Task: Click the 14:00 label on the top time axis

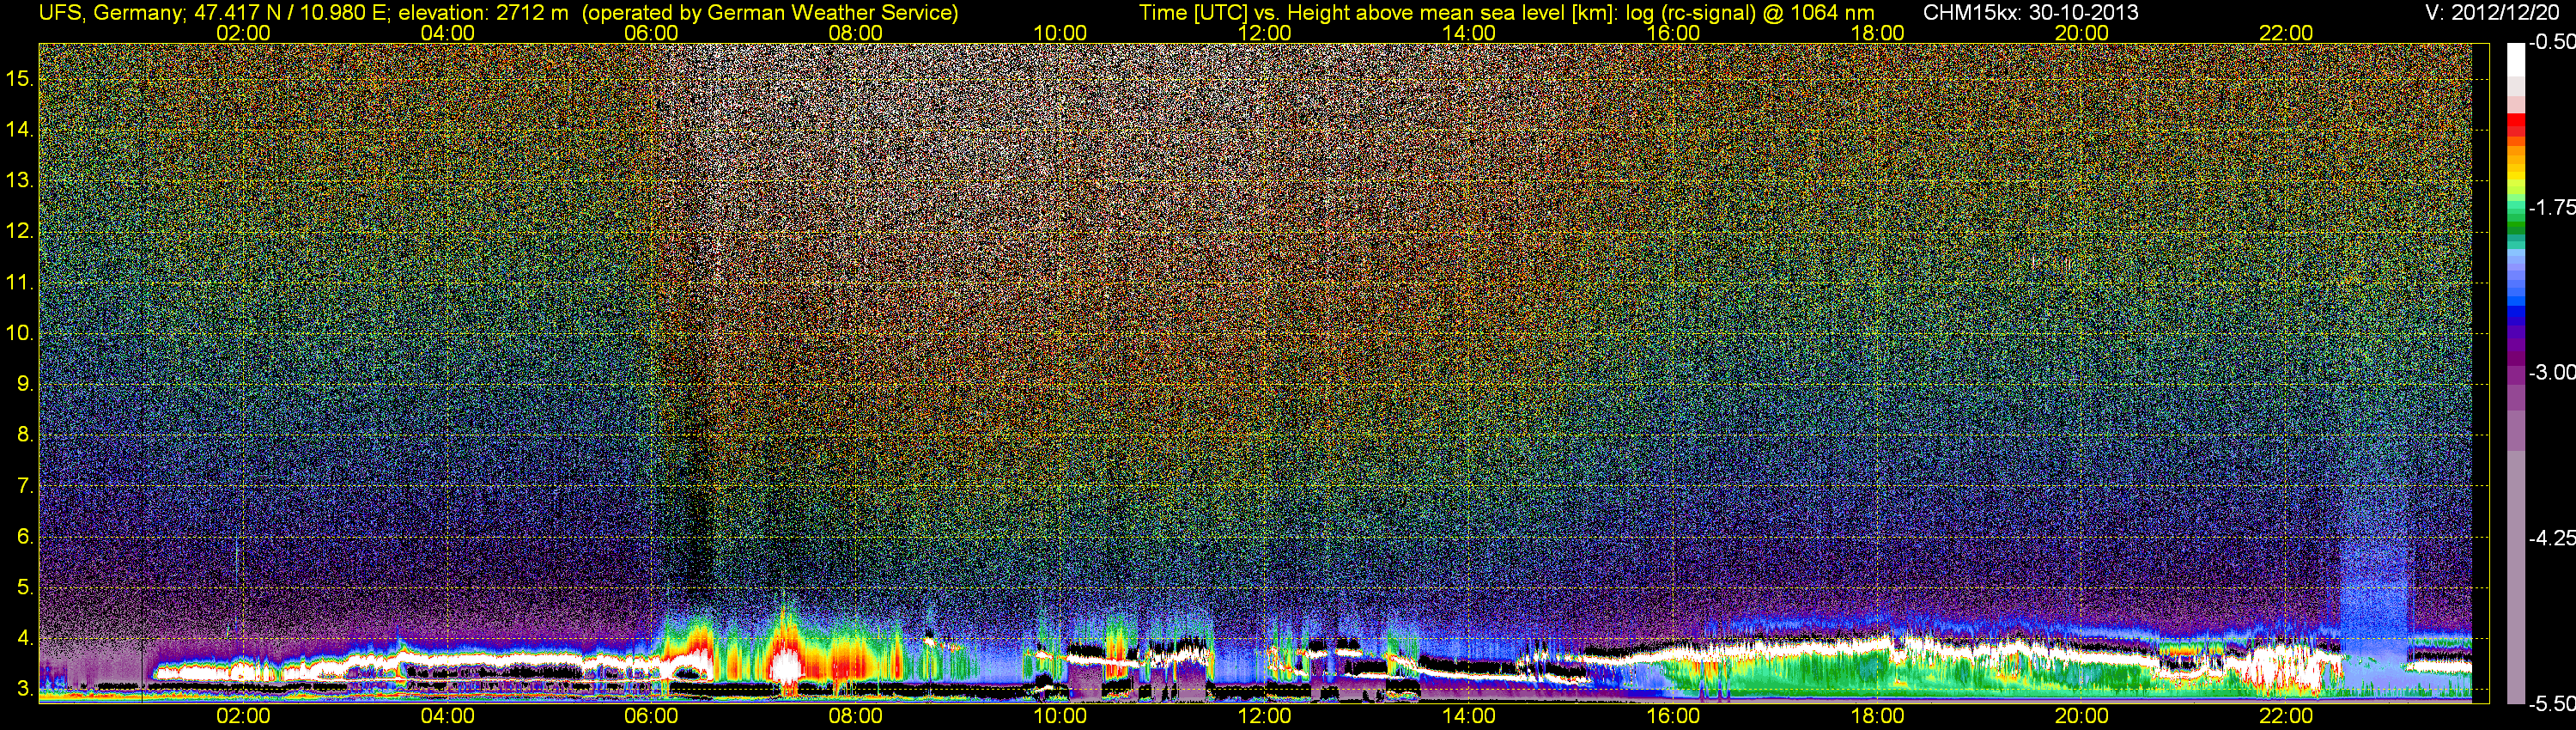Action: point(1469,33)
